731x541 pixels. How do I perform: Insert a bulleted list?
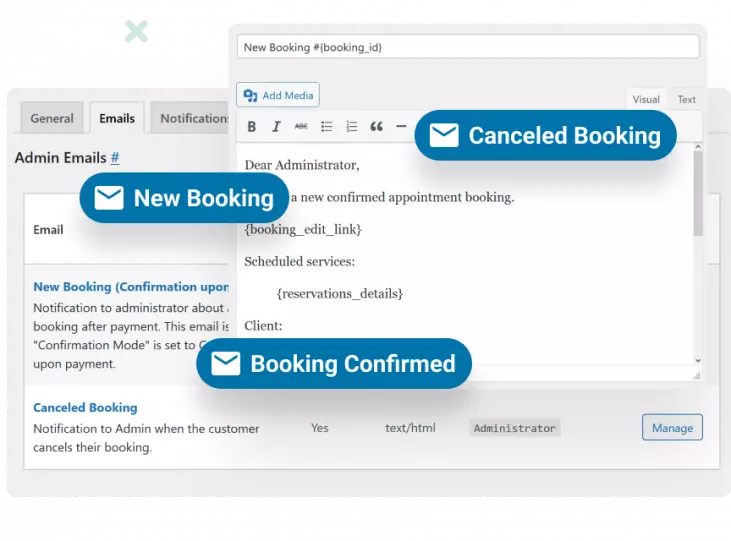326,126
